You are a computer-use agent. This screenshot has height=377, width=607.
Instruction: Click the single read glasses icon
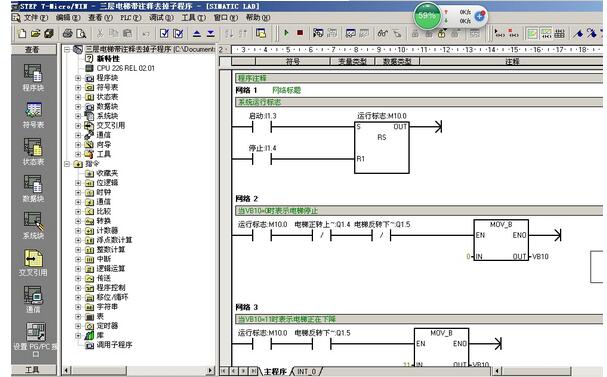point(382,33)
